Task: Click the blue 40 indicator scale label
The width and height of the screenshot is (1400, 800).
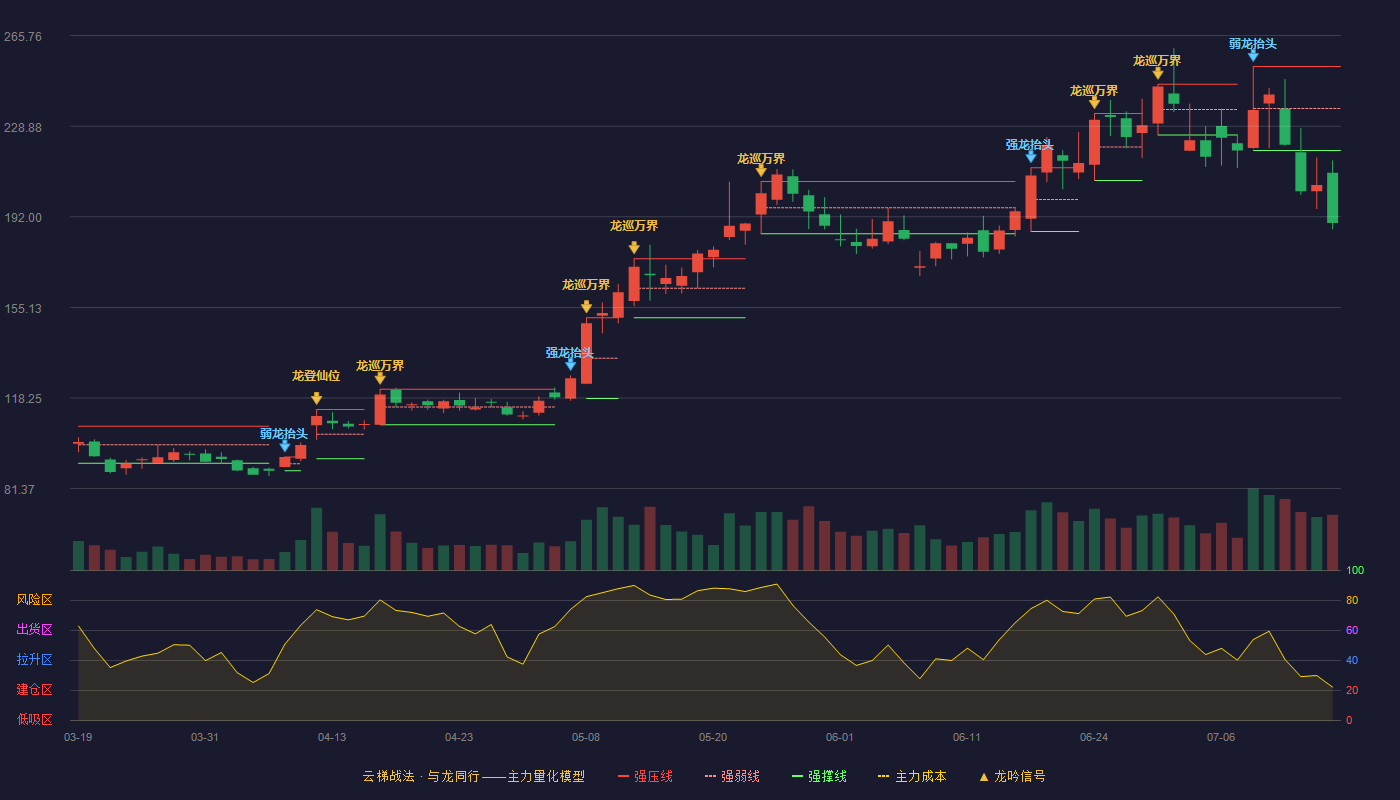Action: click(x=1352, y=661)
